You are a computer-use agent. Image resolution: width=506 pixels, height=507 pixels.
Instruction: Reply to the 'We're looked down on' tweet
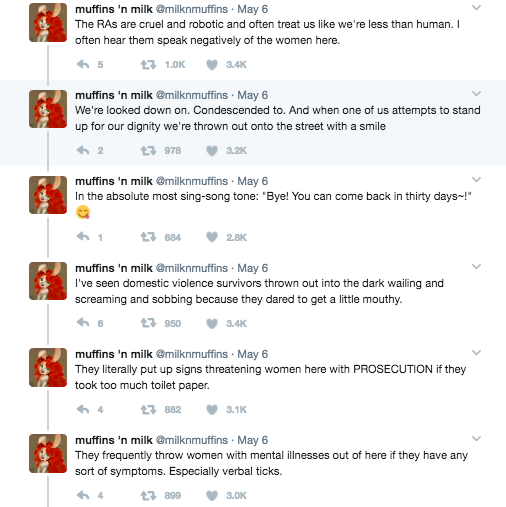[83, 150]
